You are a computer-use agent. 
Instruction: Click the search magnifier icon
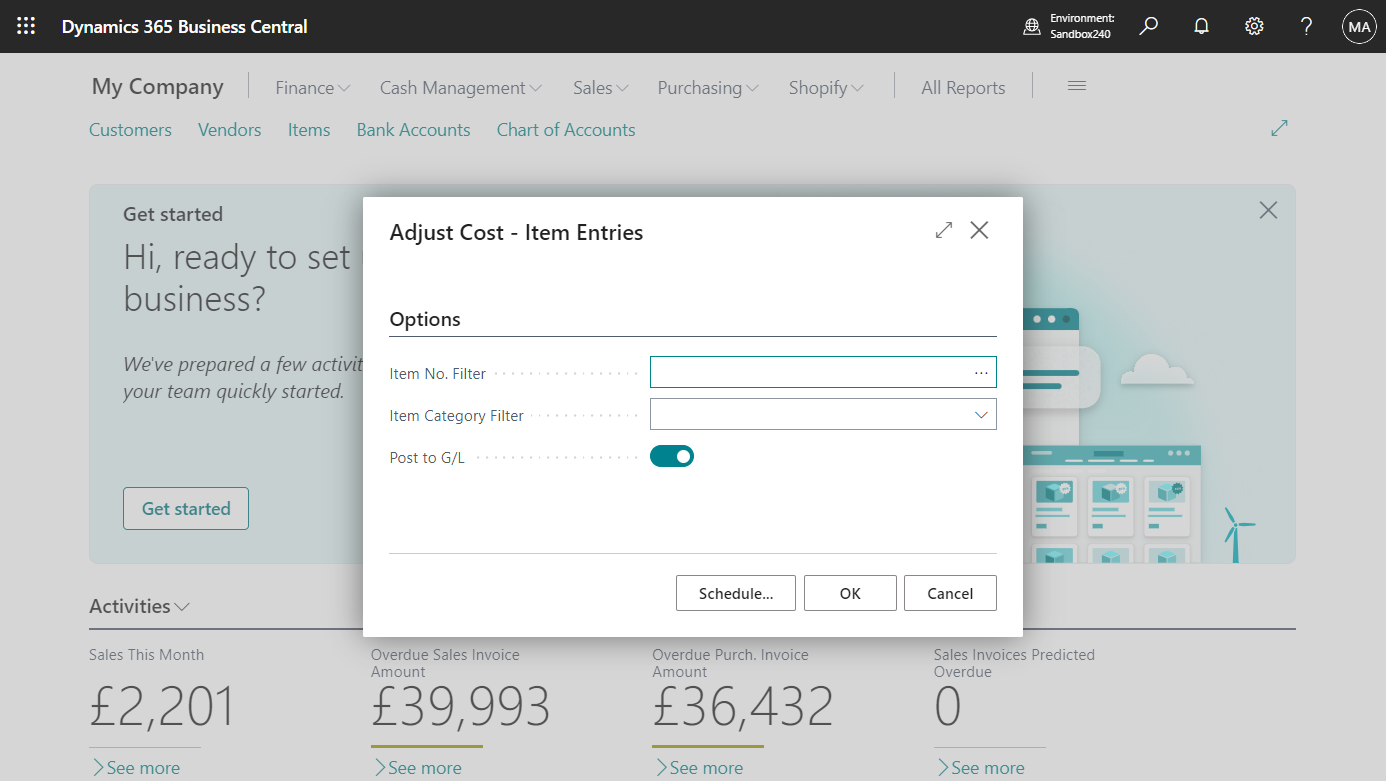(x=1148, y=26)
